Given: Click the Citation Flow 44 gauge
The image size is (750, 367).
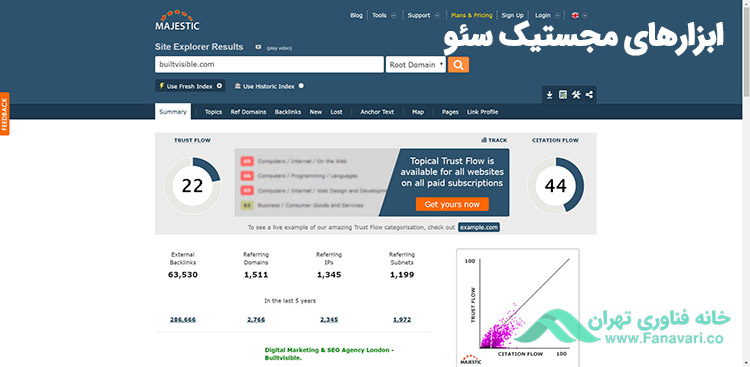Looking at the screenshot, I should coord(555,186).
